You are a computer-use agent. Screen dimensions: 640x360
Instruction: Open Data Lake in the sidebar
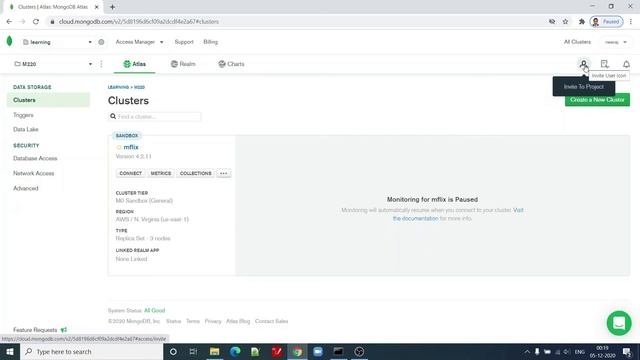tap(26, 129)
